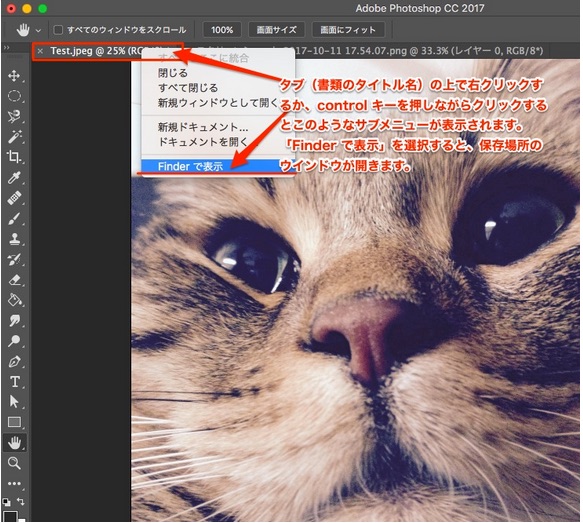583x523 pixels.
Task: Click the foreground color swatch
Action: [x=10, y=516]
